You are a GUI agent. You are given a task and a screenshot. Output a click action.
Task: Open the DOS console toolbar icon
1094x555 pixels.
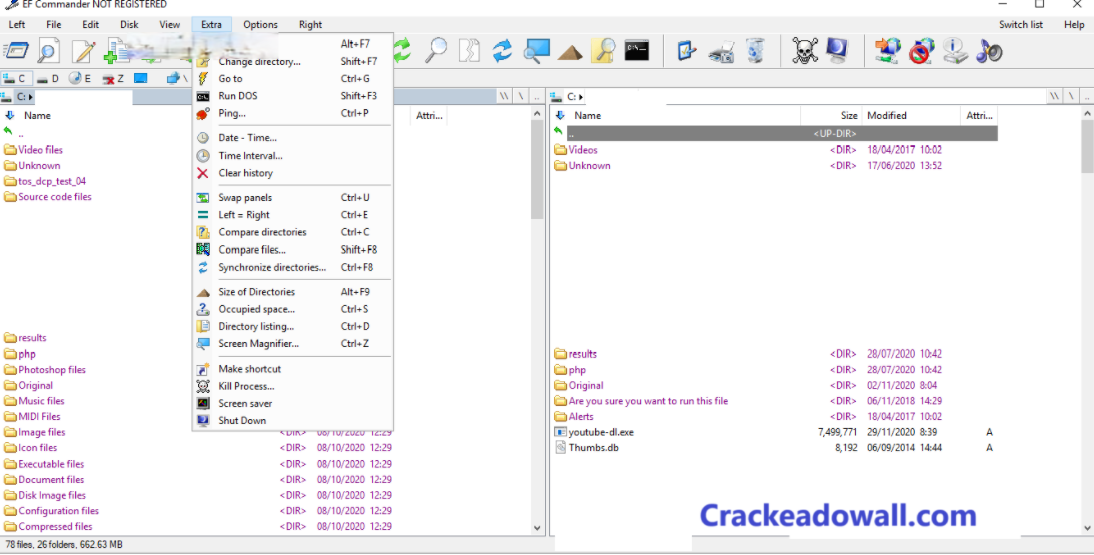[x=636, y=50]
